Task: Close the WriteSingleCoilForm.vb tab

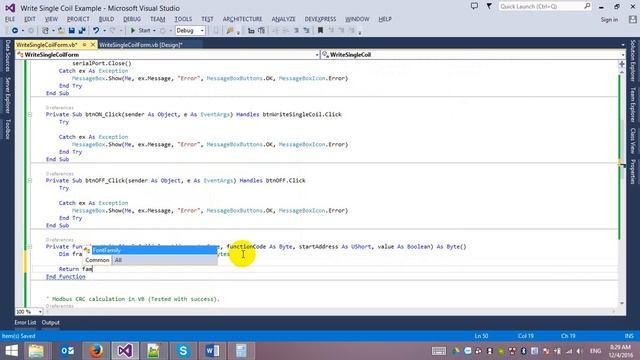Action: [93, 44]
